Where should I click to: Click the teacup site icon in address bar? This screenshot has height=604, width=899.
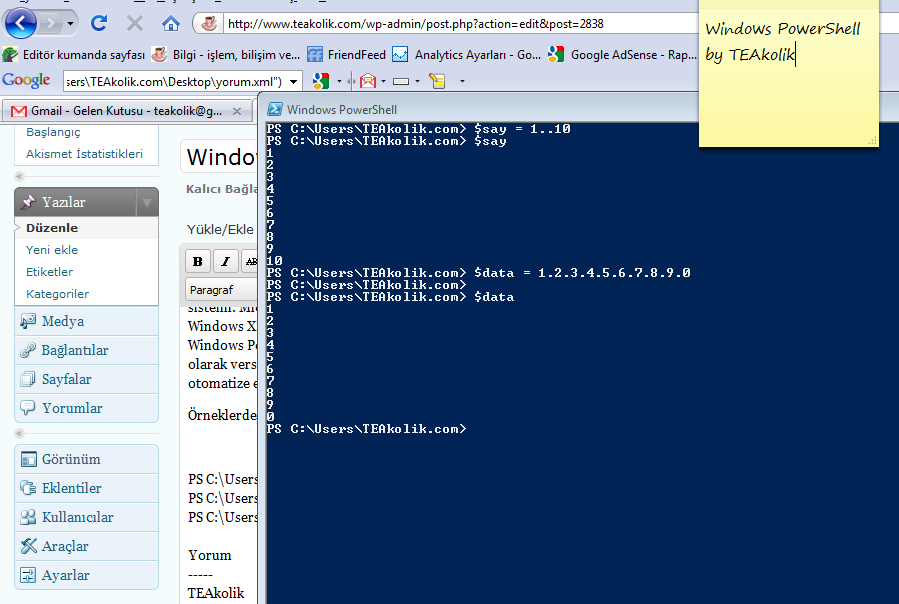[x=209, y=24]
